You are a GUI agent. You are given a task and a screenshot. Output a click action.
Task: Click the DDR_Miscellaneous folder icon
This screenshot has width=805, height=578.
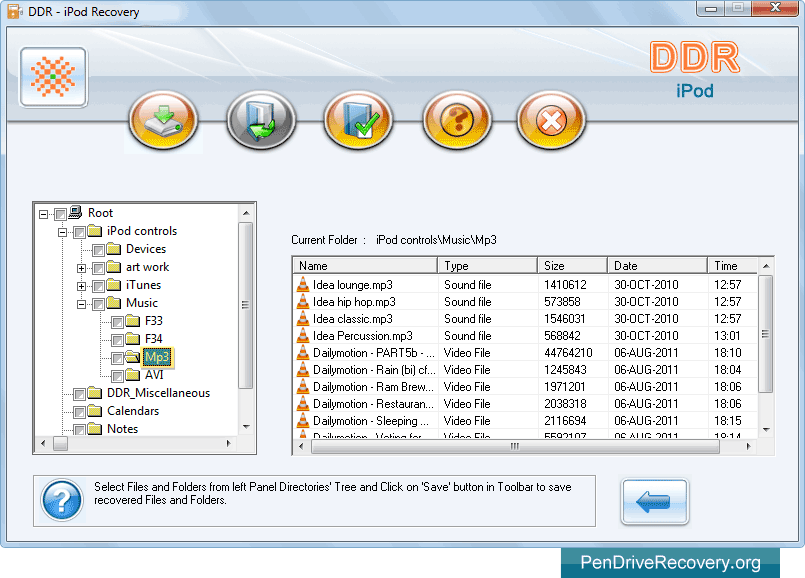[x=94, y=393]
